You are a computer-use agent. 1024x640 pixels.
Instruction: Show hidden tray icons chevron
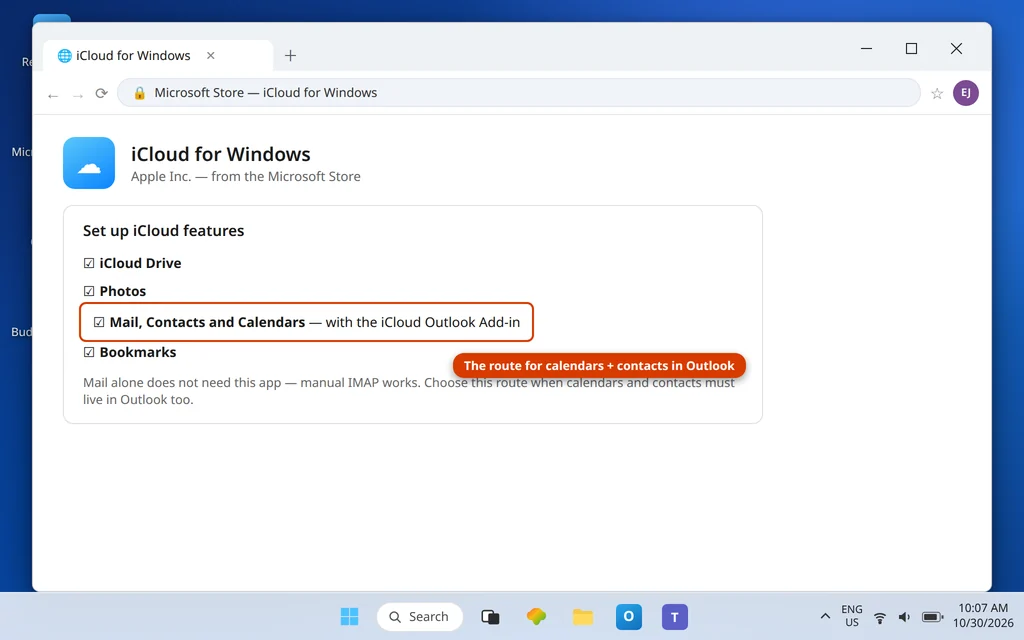tap(825, 616)
